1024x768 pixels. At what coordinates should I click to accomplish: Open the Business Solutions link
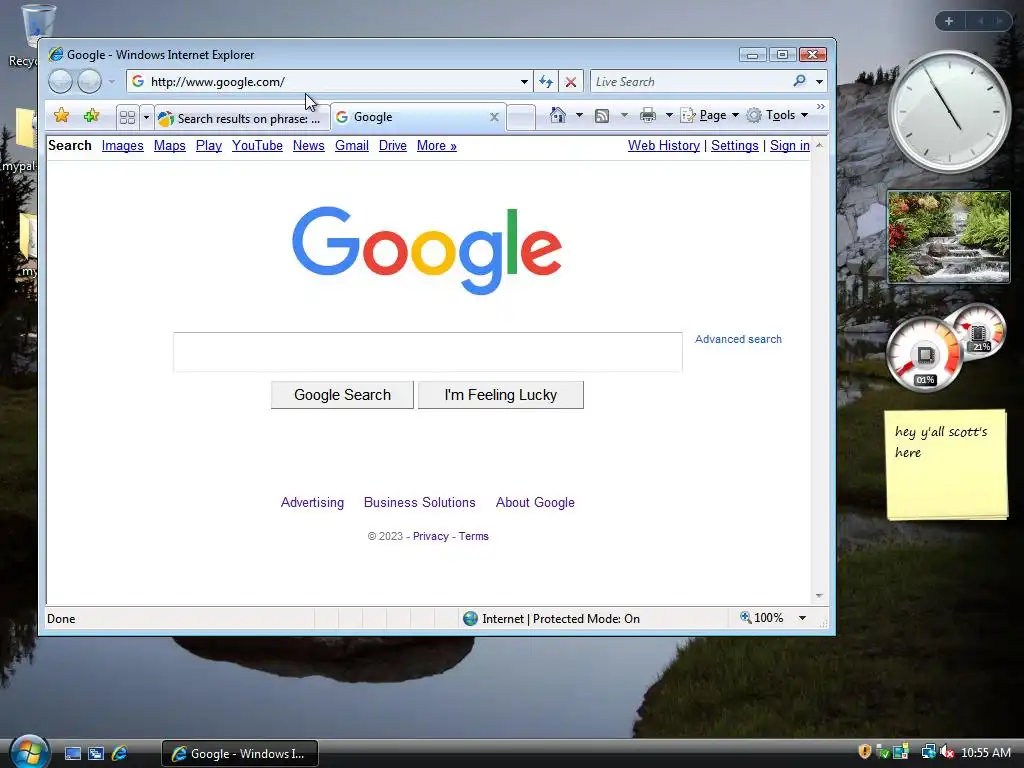point(419,502)
